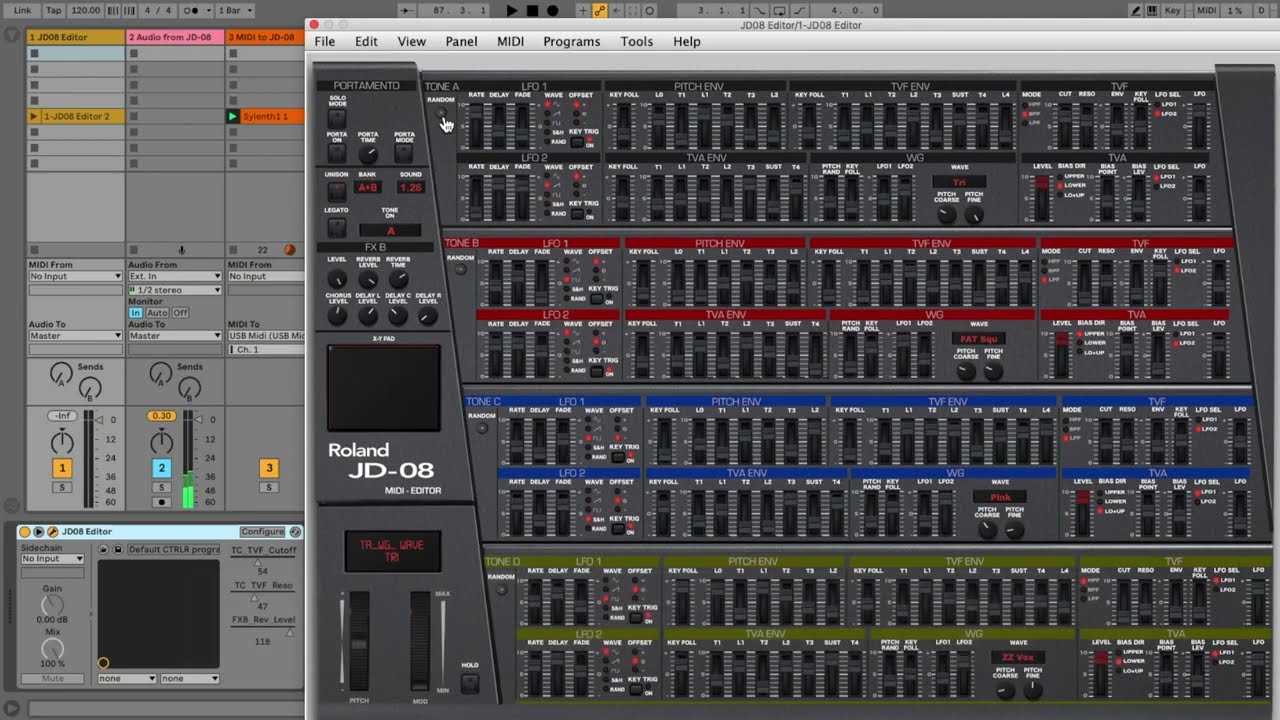Image resolution: width=1280 pixels, height=720 pixels.
Task: Turn the Porta Time knob
Action: pyautogui.click(x=368, y=154)
